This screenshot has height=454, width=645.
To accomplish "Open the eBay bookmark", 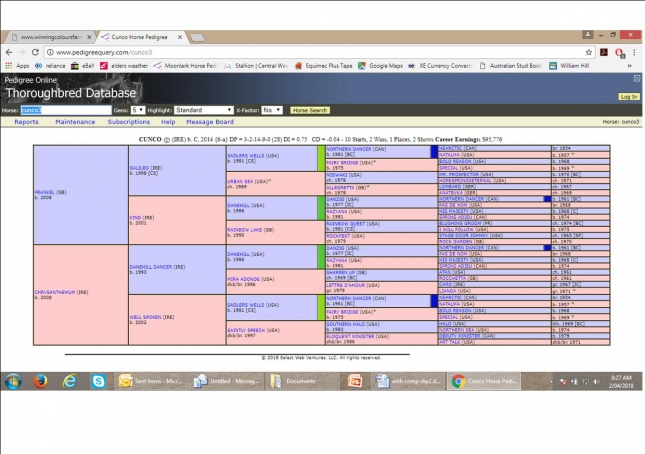I will pos(83,66).
